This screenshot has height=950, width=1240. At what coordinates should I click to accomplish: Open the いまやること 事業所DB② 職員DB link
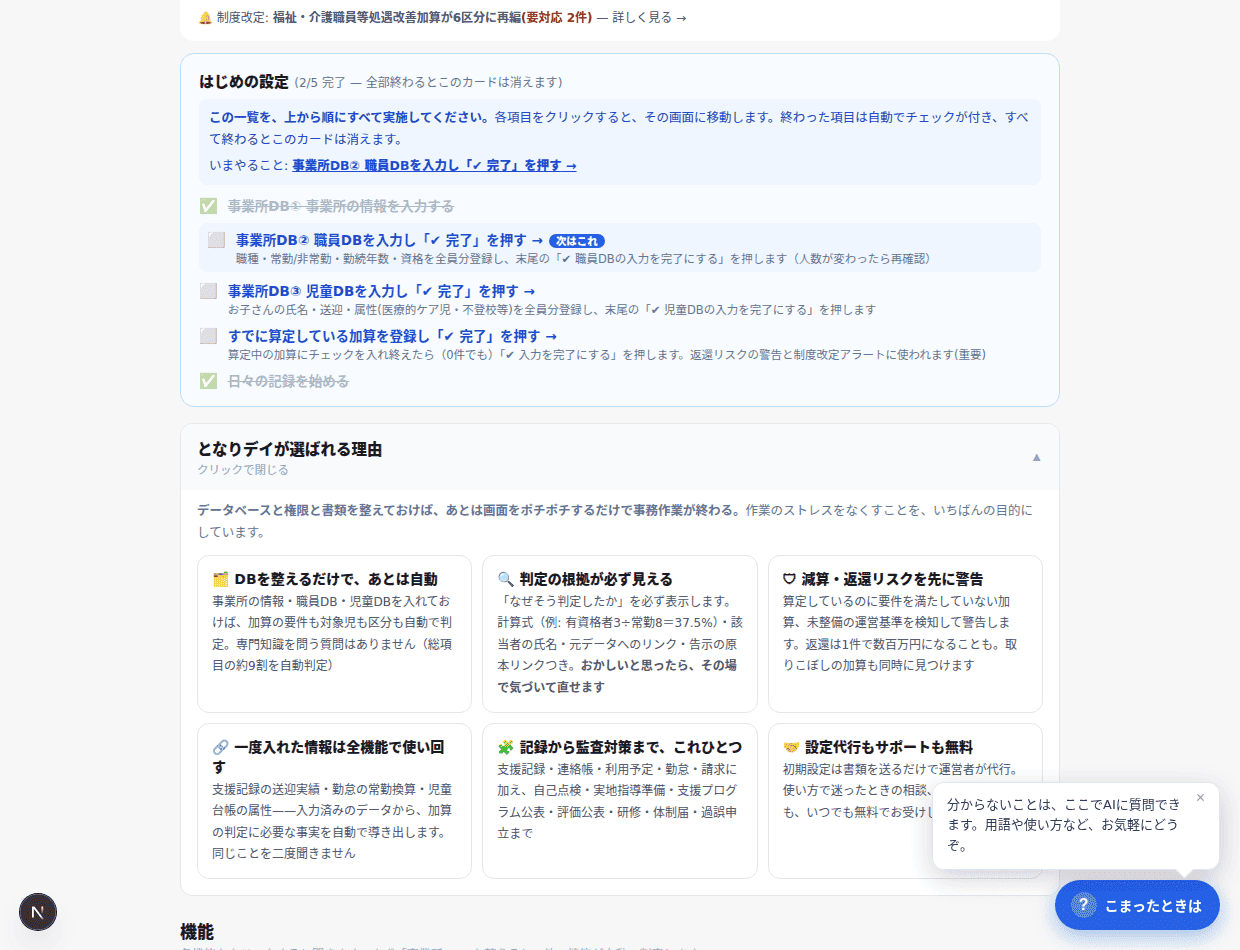434,165
